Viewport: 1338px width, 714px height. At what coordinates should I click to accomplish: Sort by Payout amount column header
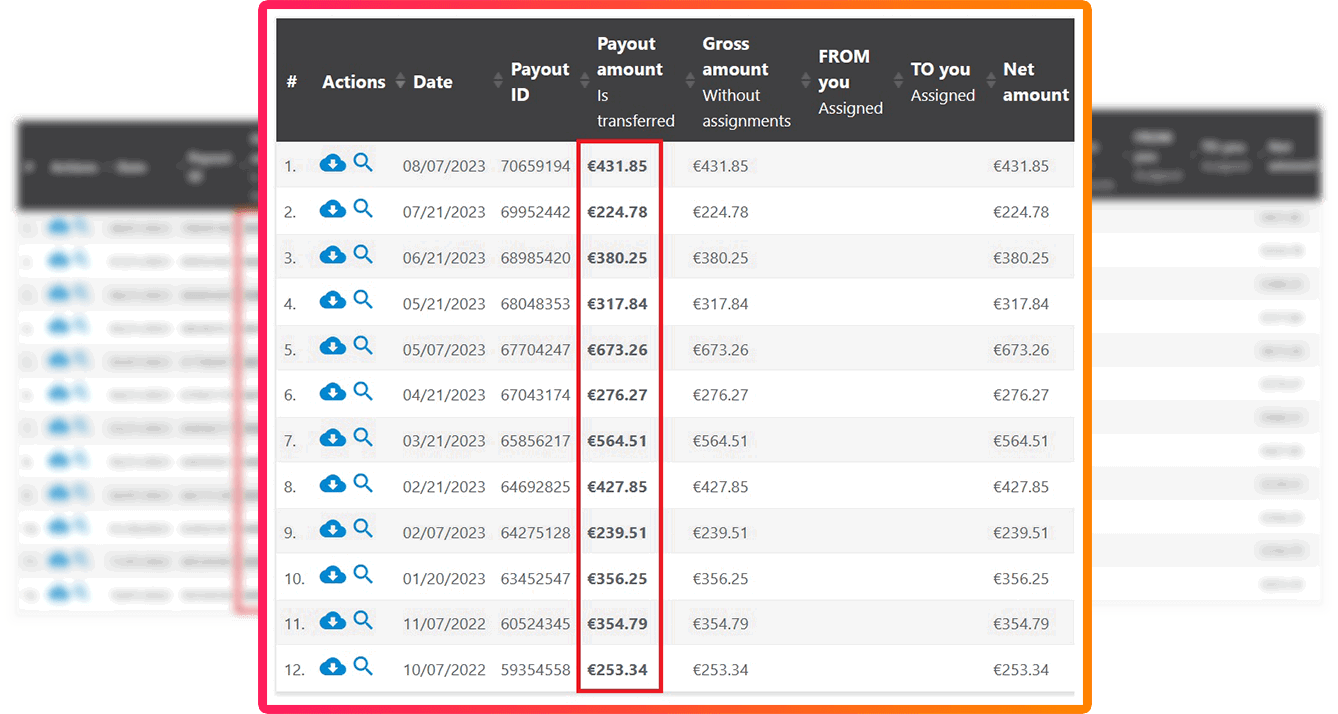pos(630,82)
